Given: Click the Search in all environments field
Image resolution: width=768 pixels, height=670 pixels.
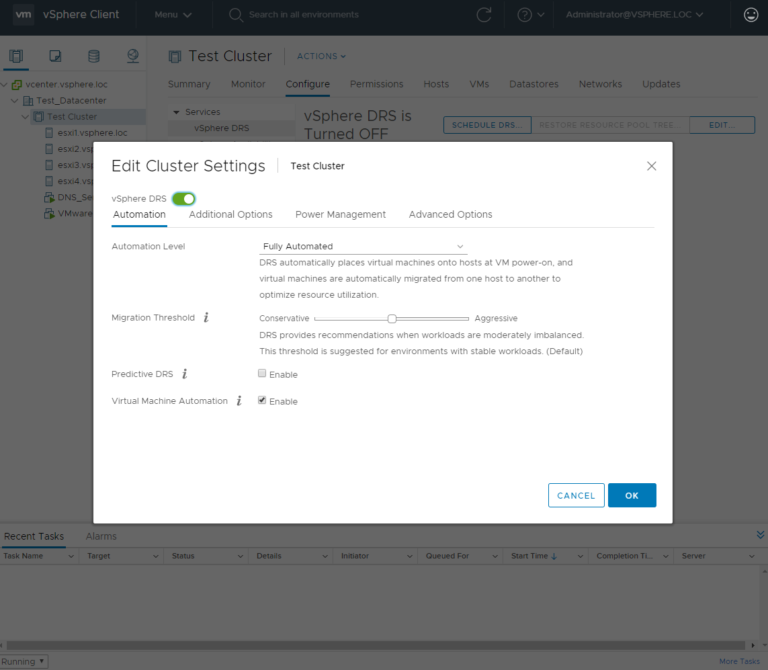Looking at the screenshot, I should 304,15.
